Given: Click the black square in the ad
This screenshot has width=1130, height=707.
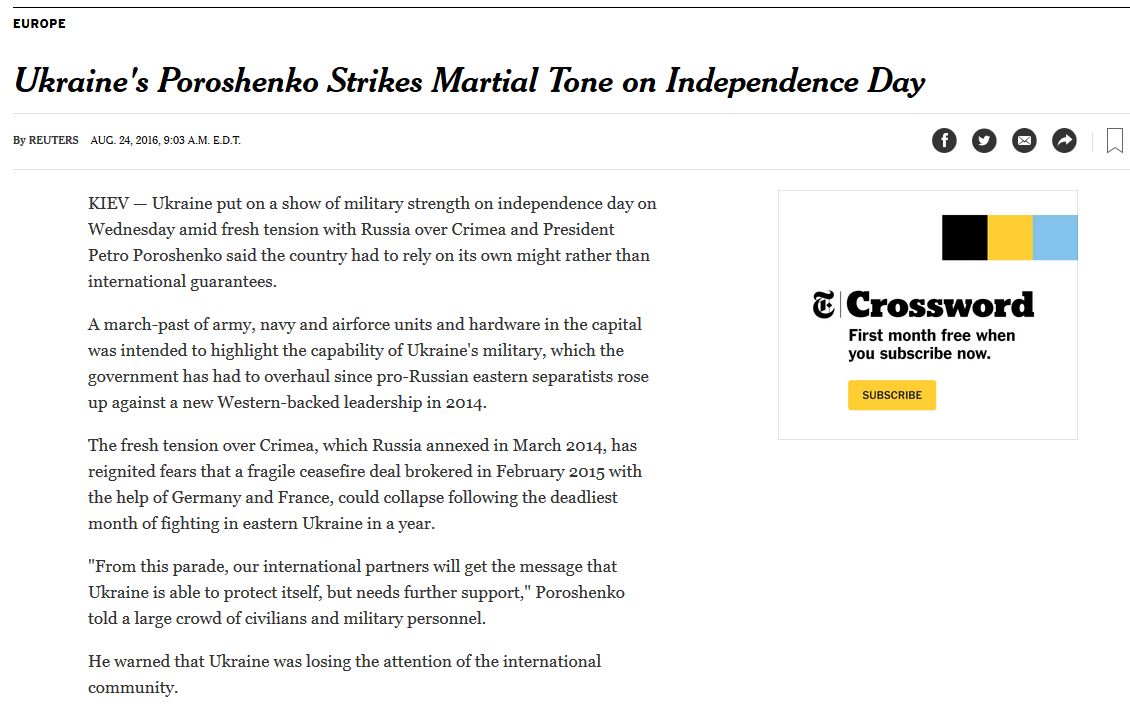Looking at the screenshot, I should pos(964,237).
